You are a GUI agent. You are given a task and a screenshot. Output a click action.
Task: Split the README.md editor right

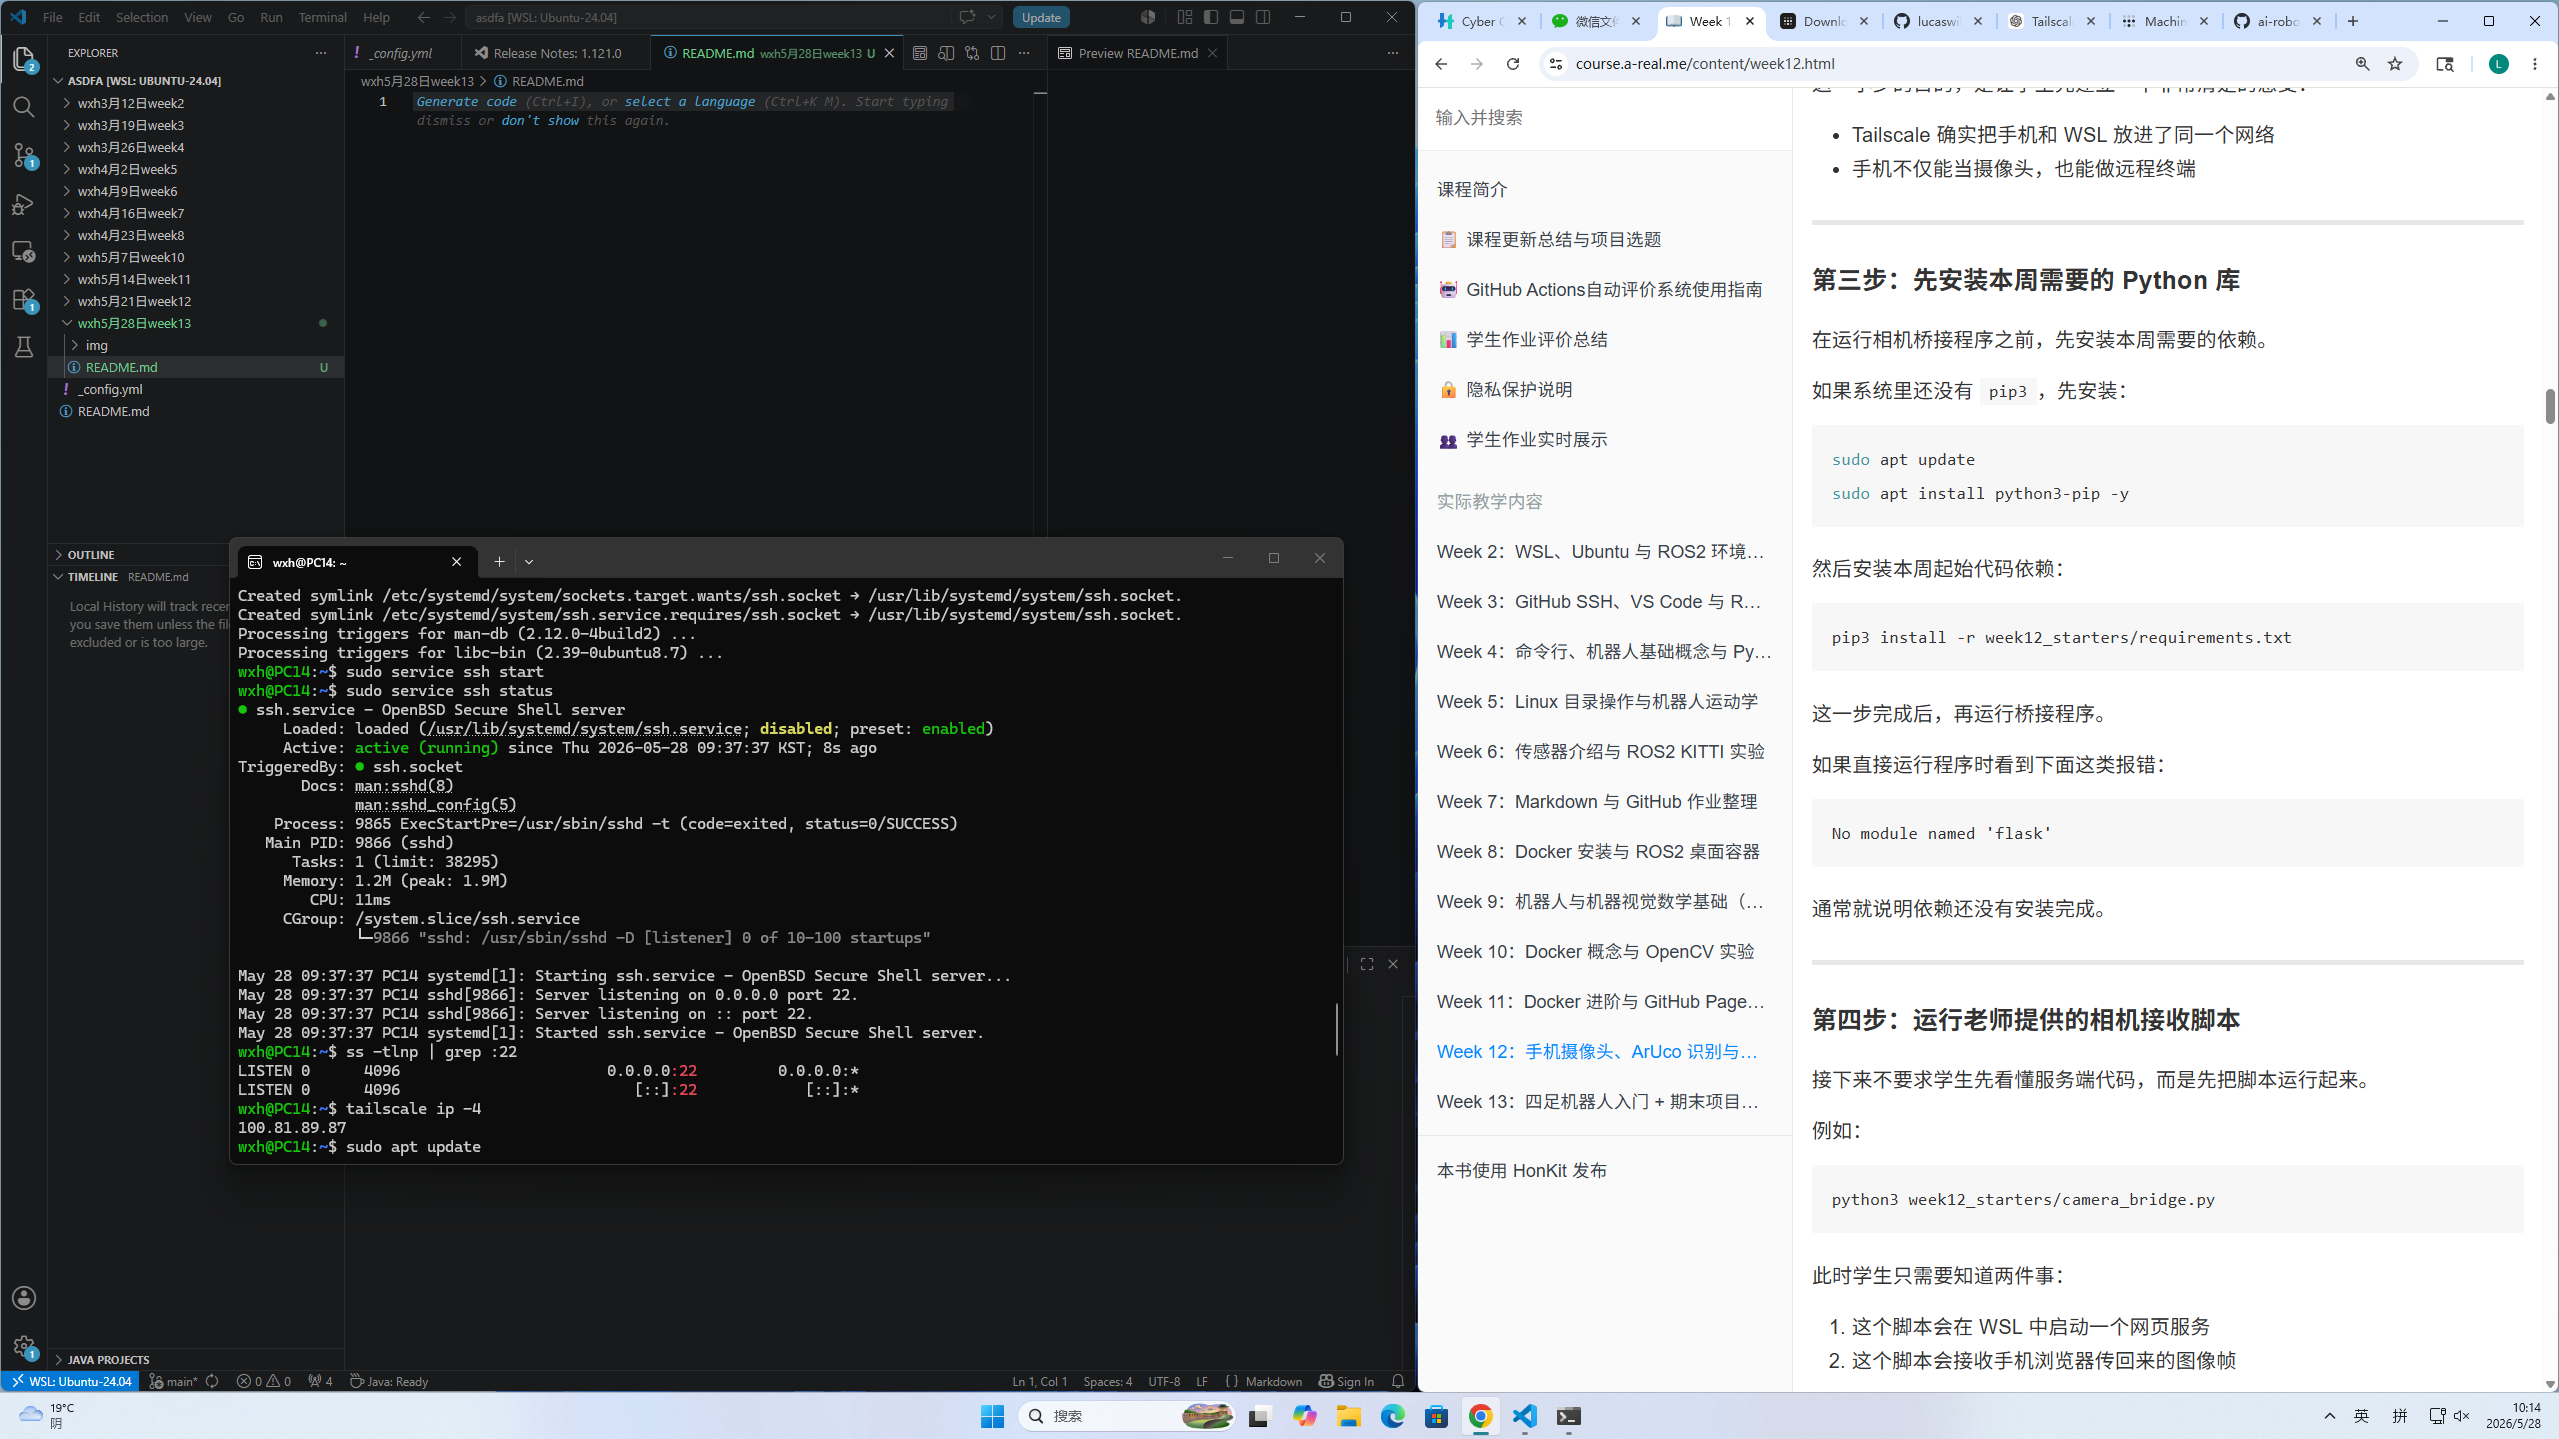(x=998, y=53)
